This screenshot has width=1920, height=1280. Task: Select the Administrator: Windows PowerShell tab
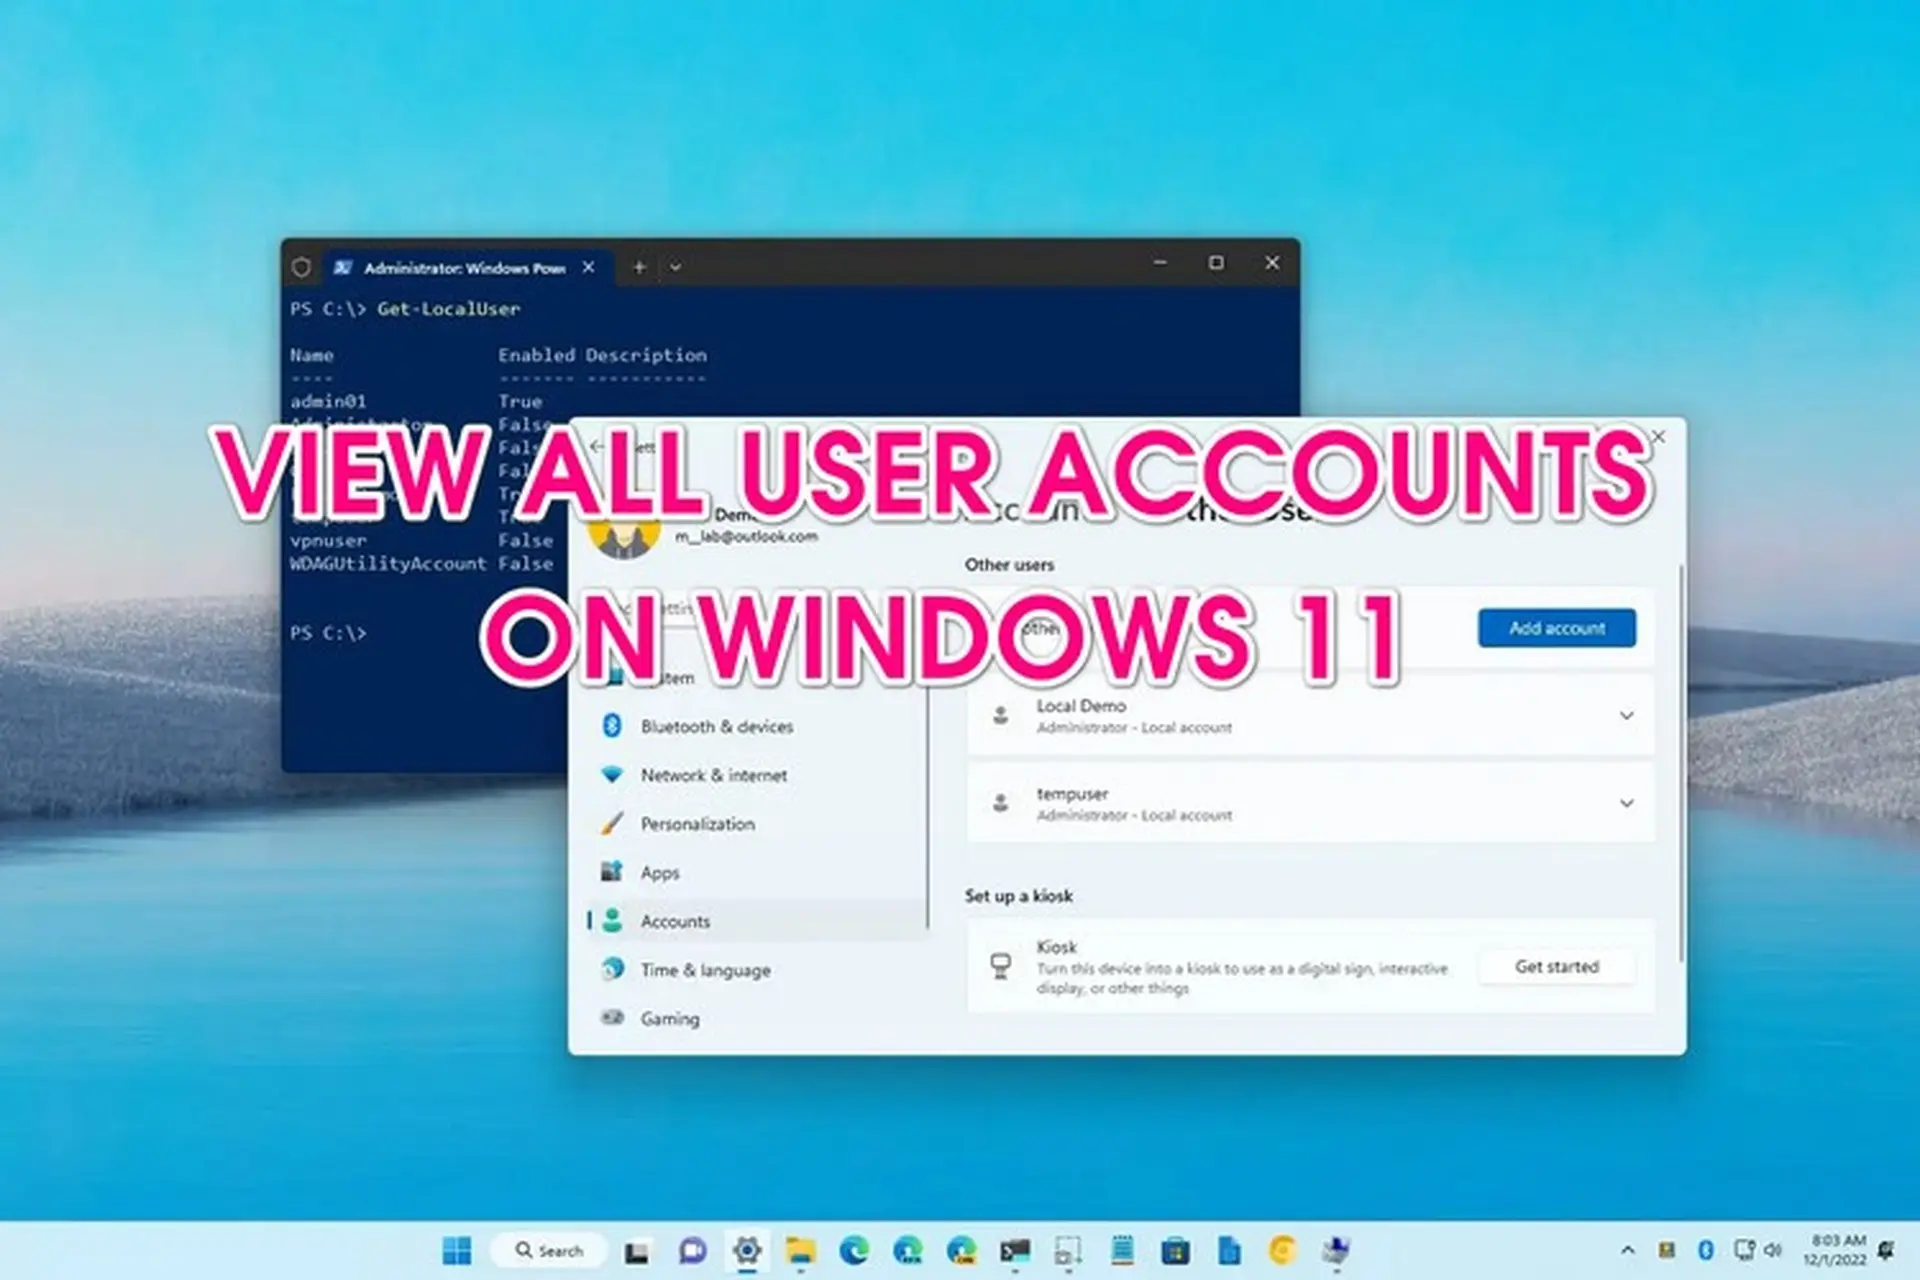pyautogui.click(x=464, y=268)
